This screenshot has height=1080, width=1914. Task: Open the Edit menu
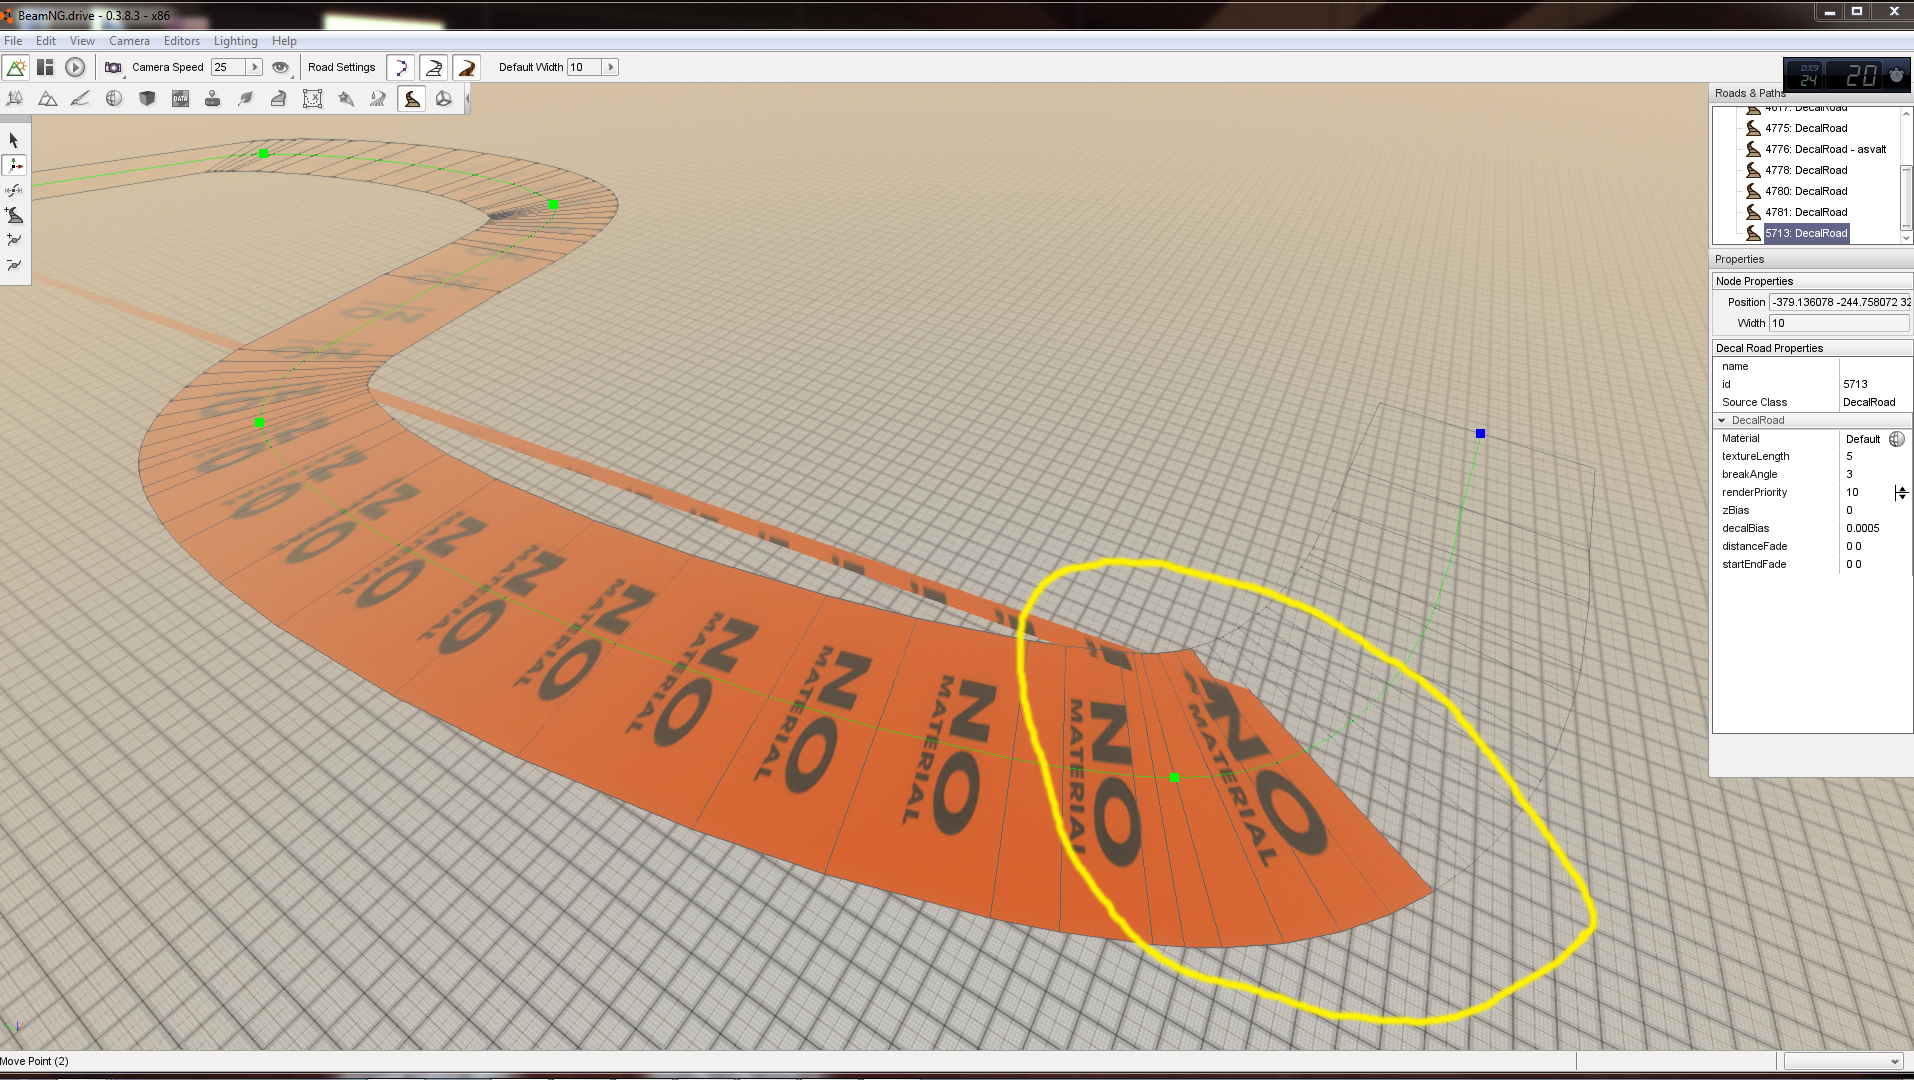[46, 41]
